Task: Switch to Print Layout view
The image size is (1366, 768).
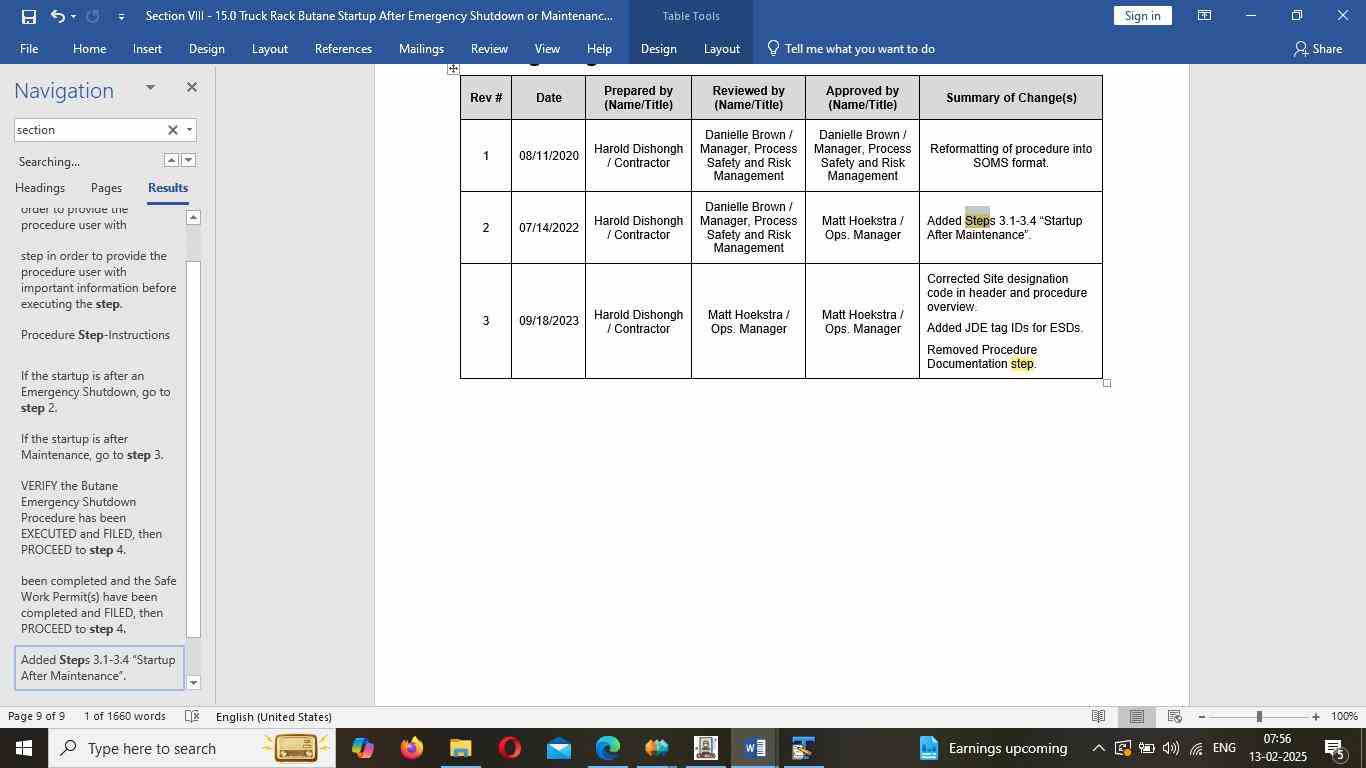Action: (x=1136, y=717)
